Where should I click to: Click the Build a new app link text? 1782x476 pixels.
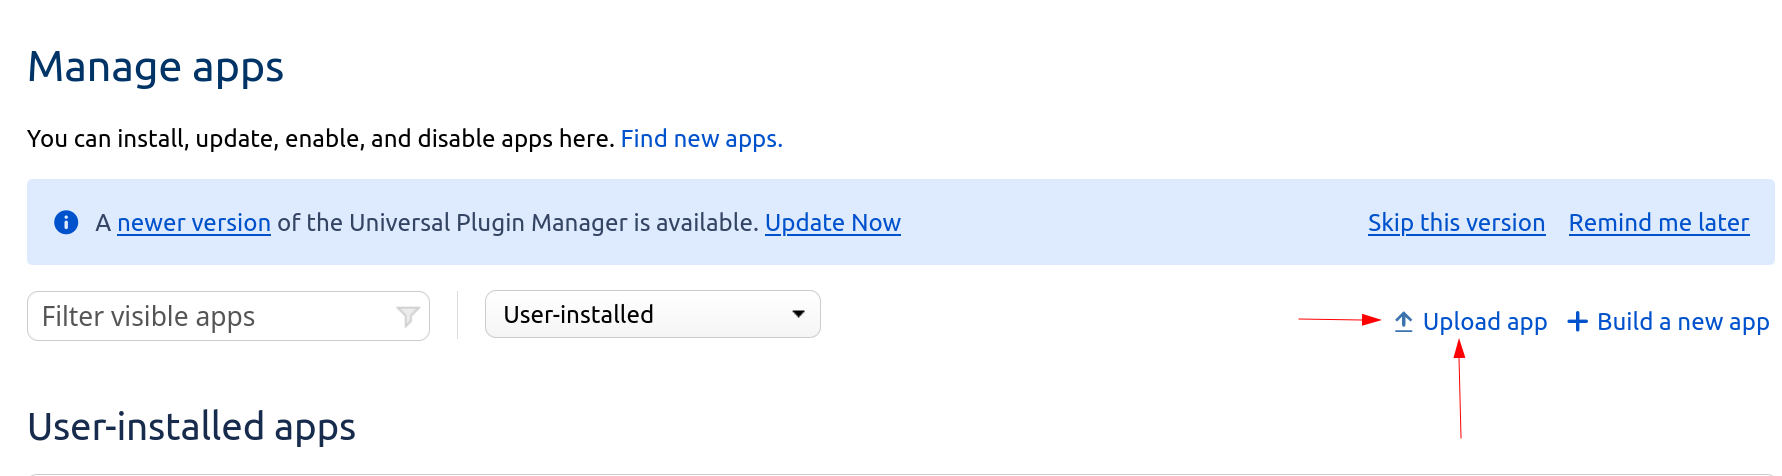[x=1682, y=322]
